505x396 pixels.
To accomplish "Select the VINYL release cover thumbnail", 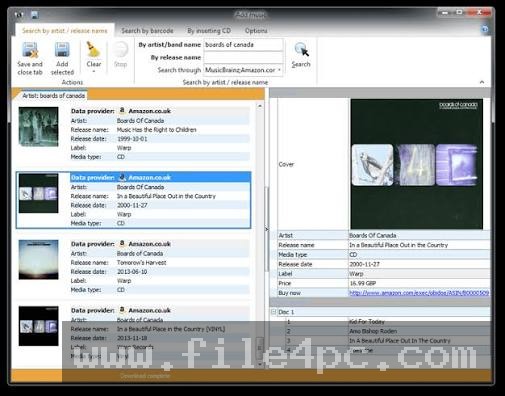I will coord(38,326).
